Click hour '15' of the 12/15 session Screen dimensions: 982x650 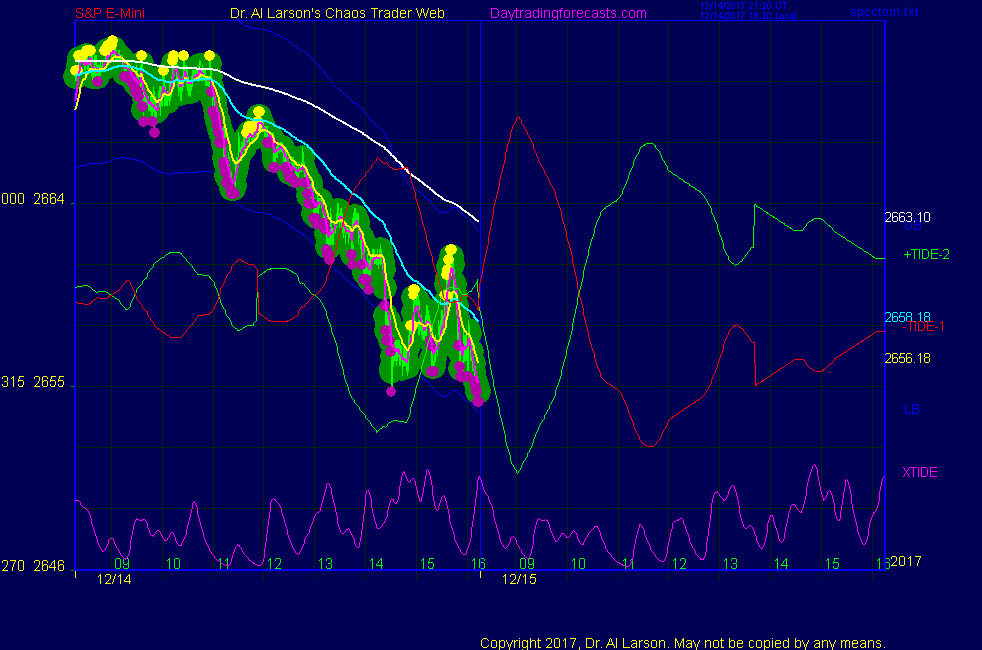click(x=832, y=564)
